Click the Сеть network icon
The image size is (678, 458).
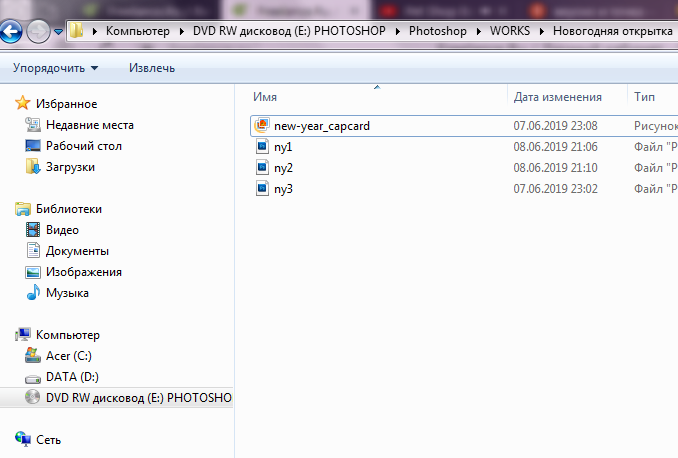point(22,439)
